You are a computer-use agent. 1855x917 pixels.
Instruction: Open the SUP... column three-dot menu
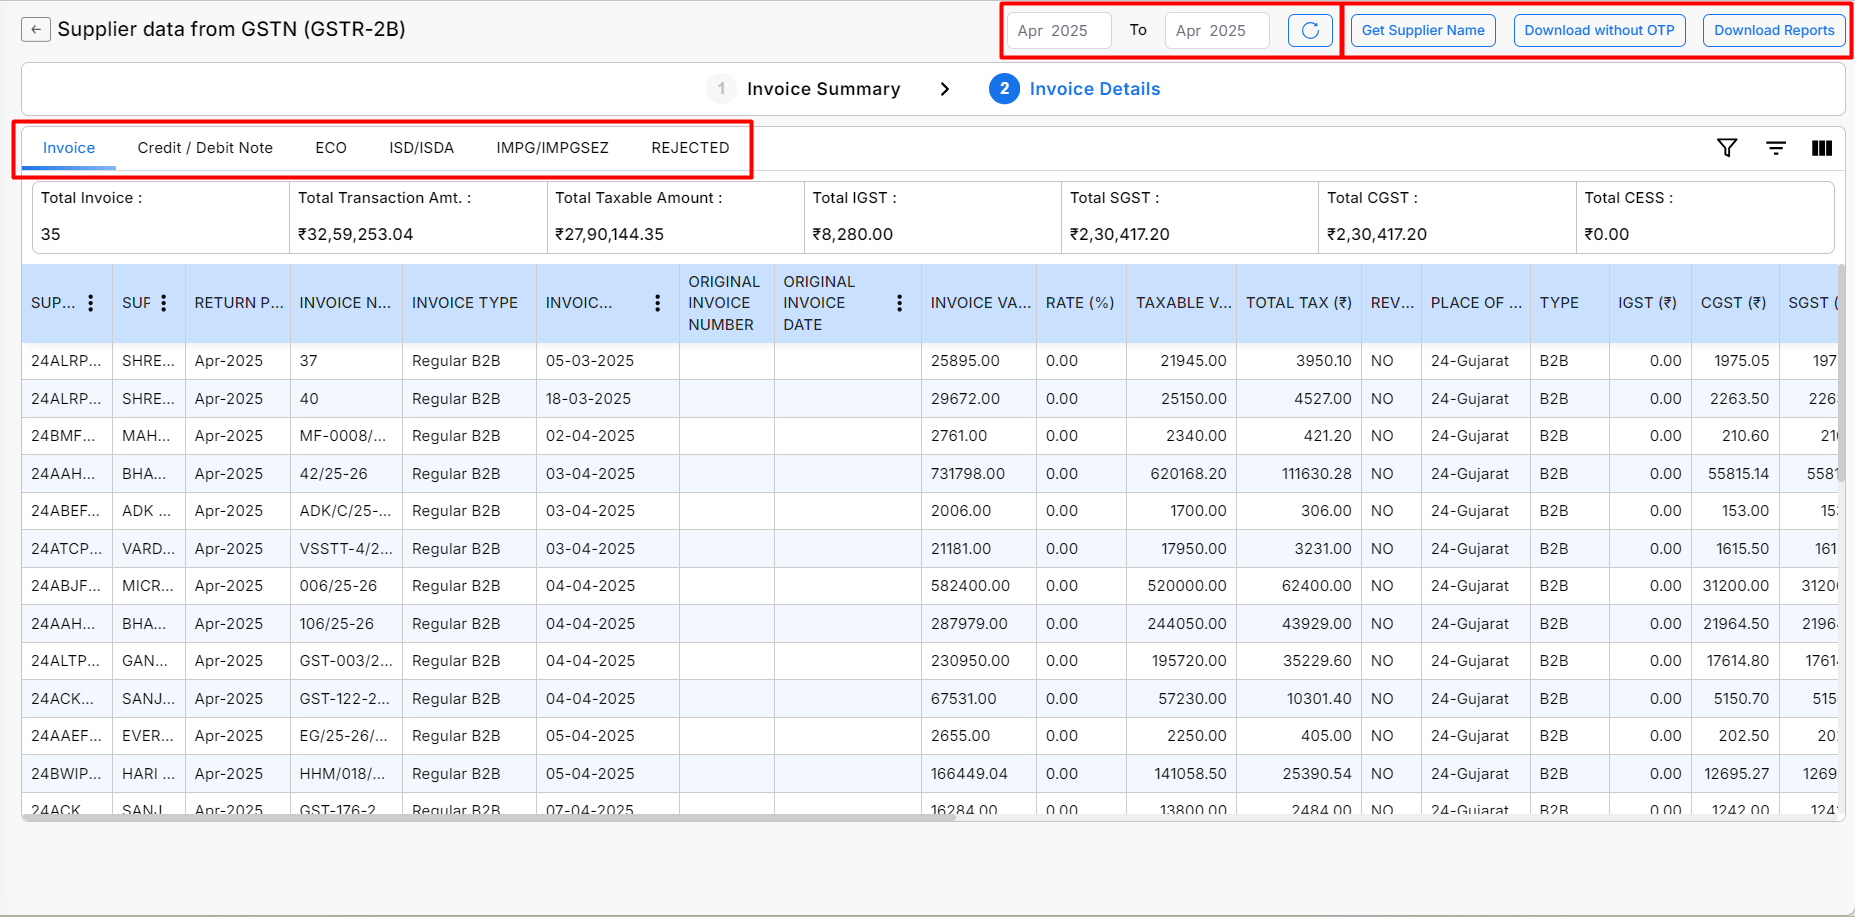91,303
